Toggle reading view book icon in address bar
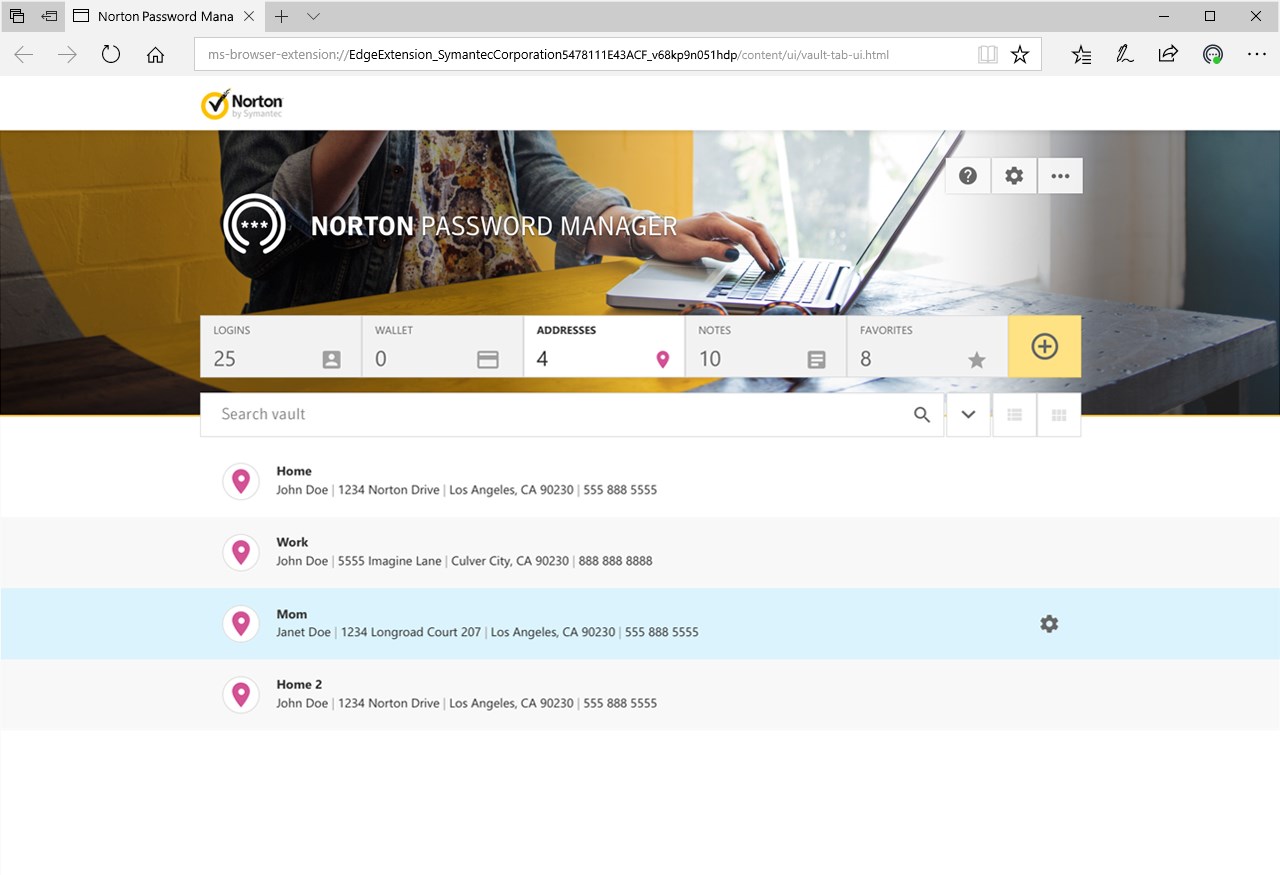1280x875 pixels. (987, 55)
